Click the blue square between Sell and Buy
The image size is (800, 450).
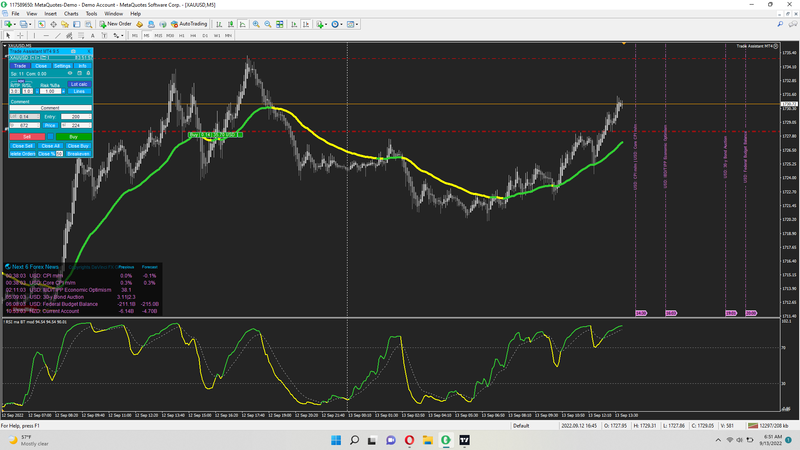pos(49,135)
